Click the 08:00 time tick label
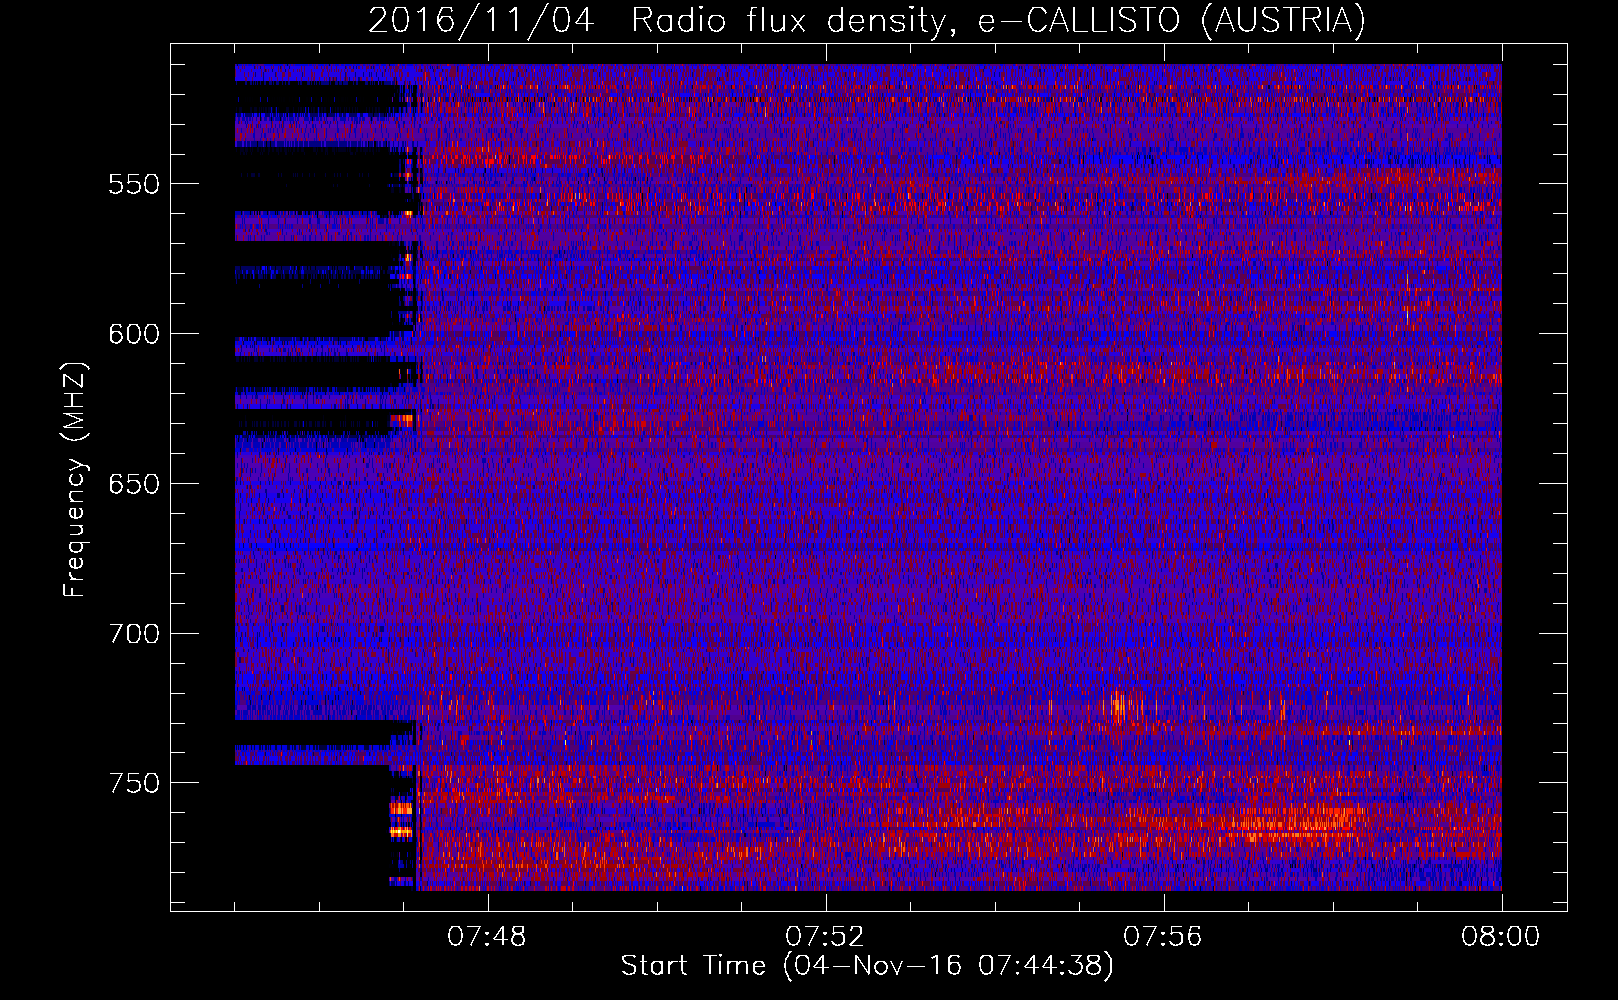This screenshot has width=1618, height=1000. pos(1501,937)
